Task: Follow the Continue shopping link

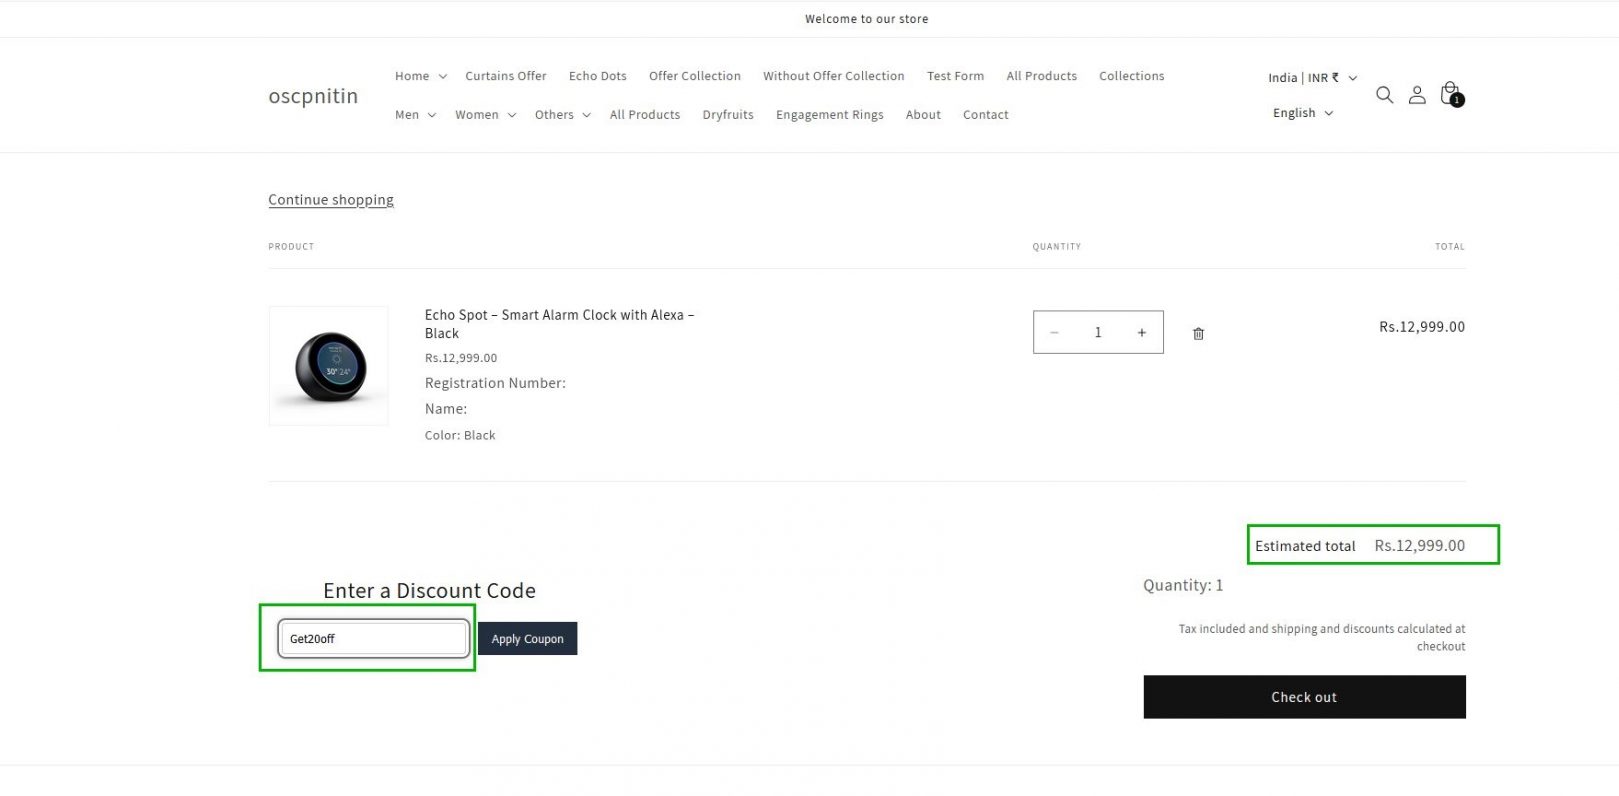Action: click(x=331, y=200)
